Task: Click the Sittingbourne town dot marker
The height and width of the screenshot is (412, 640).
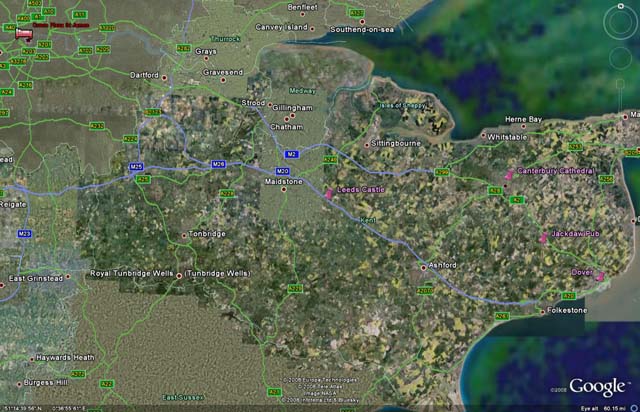Action: [367, 145]
